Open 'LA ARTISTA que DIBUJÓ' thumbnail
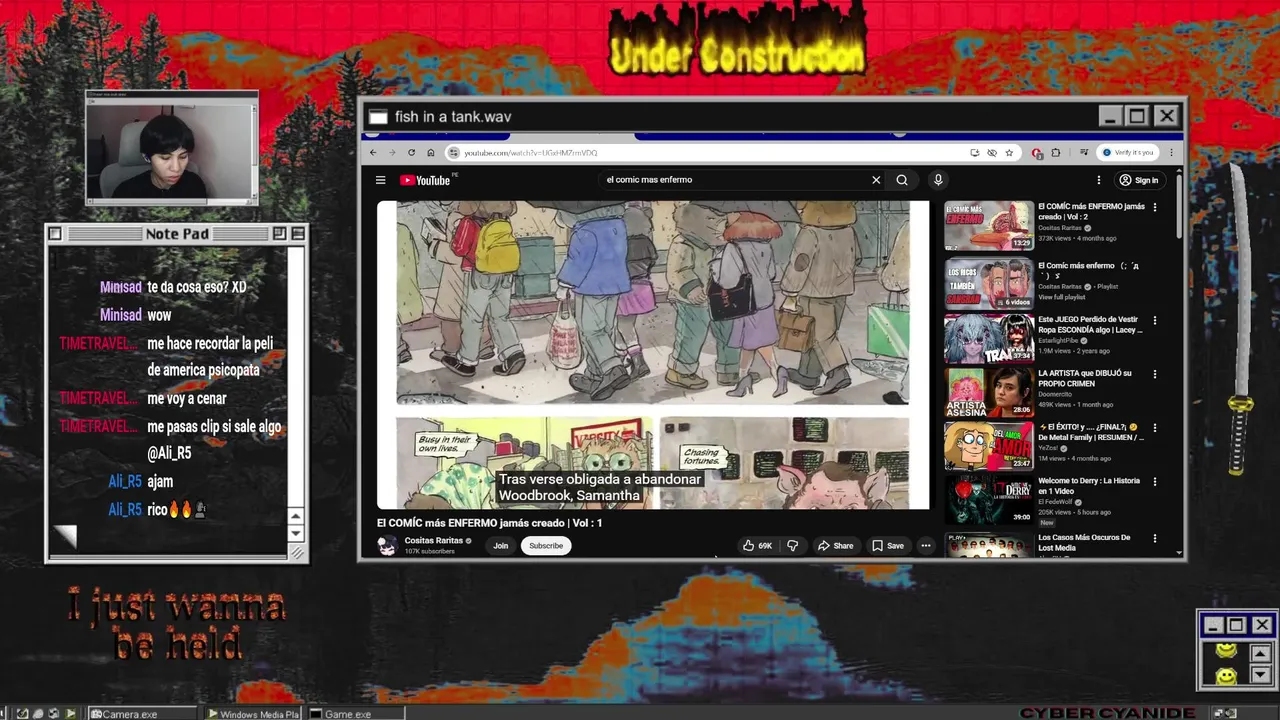Image resolution: width=1280 pixels, height=720 pixels. tap(989, 393)
